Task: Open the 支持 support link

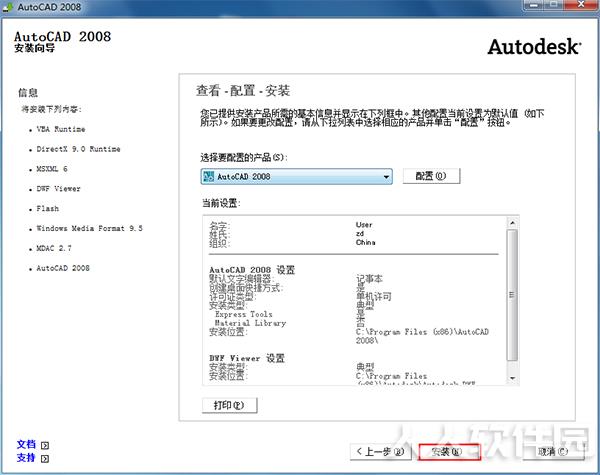Action: [x=26, y=458]
